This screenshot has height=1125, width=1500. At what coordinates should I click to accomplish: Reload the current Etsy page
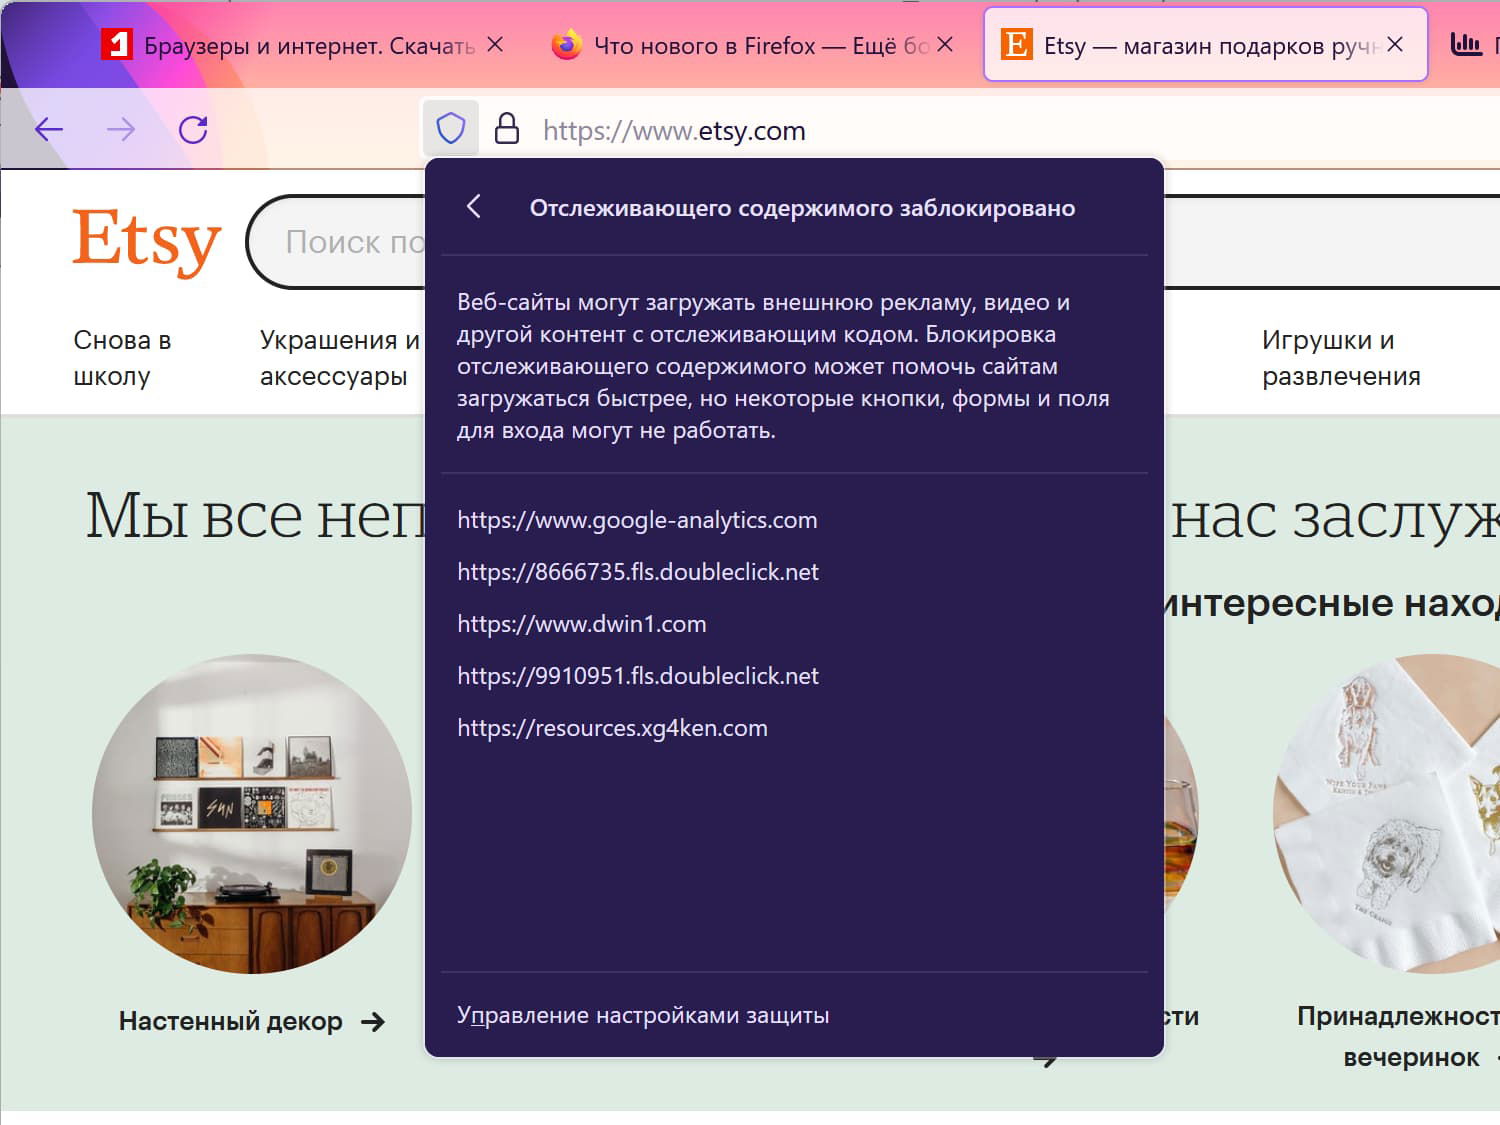(x=193, y=129)
